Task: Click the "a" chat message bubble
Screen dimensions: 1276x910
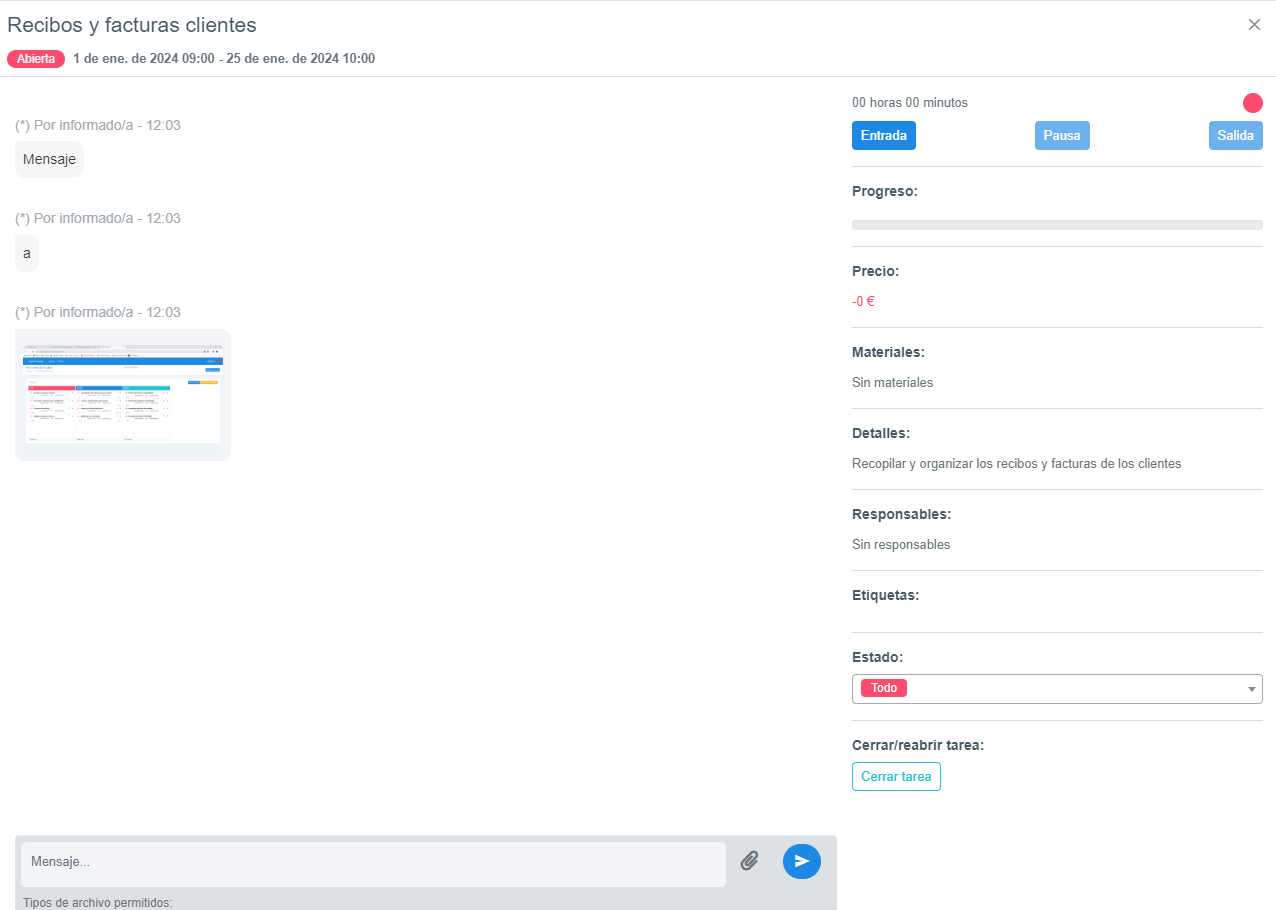Action: point(27,254)
